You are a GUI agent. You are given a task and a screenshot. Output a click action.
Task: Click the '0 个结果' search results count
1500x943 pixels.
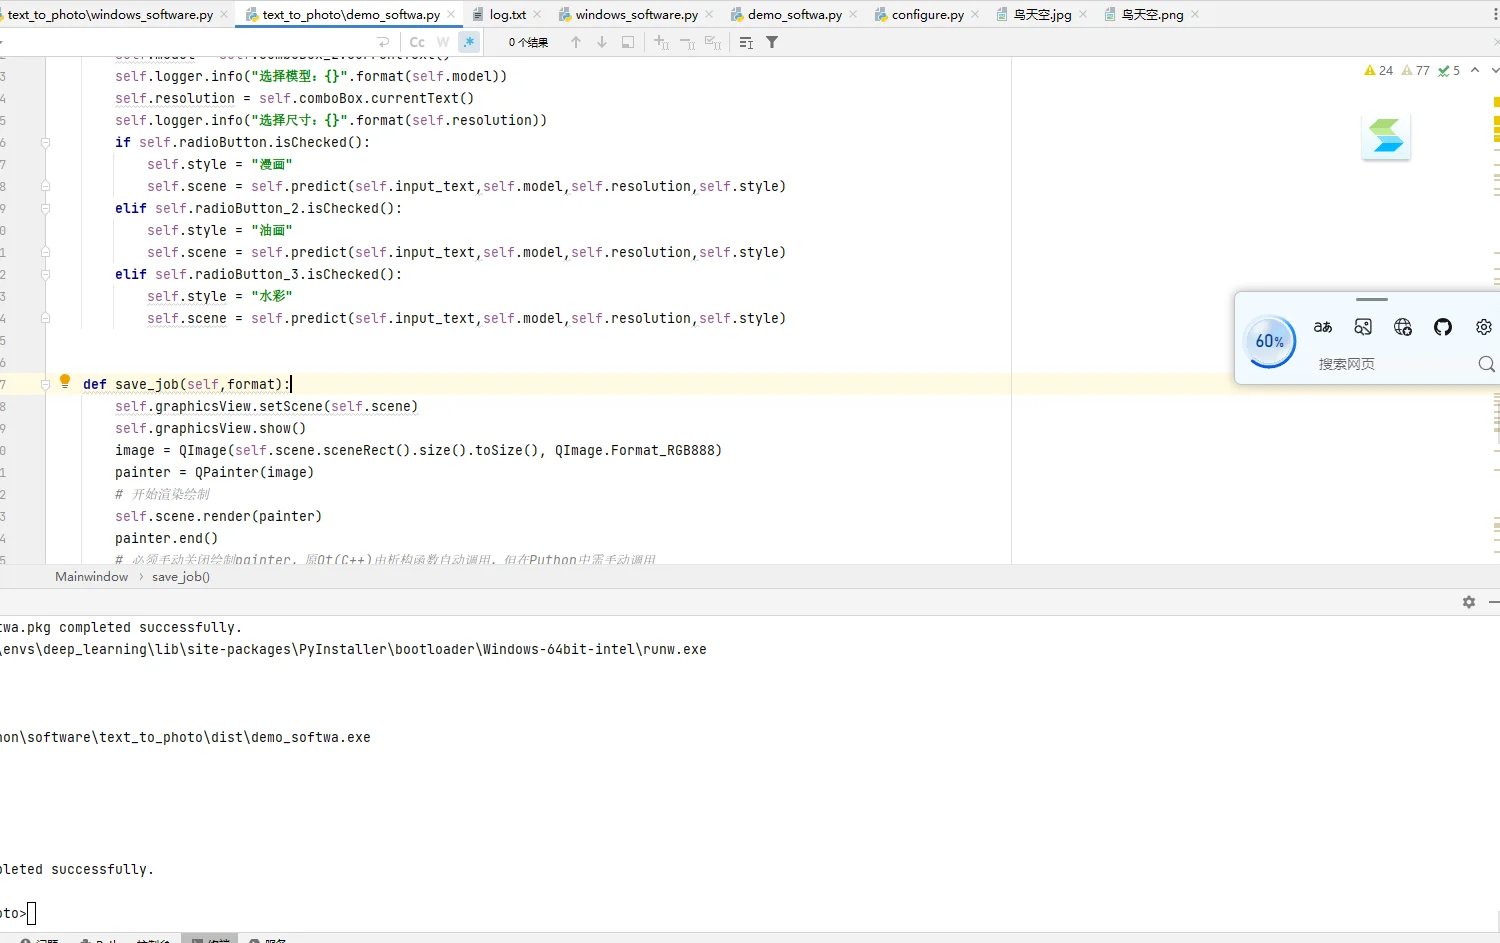point(528,42)
